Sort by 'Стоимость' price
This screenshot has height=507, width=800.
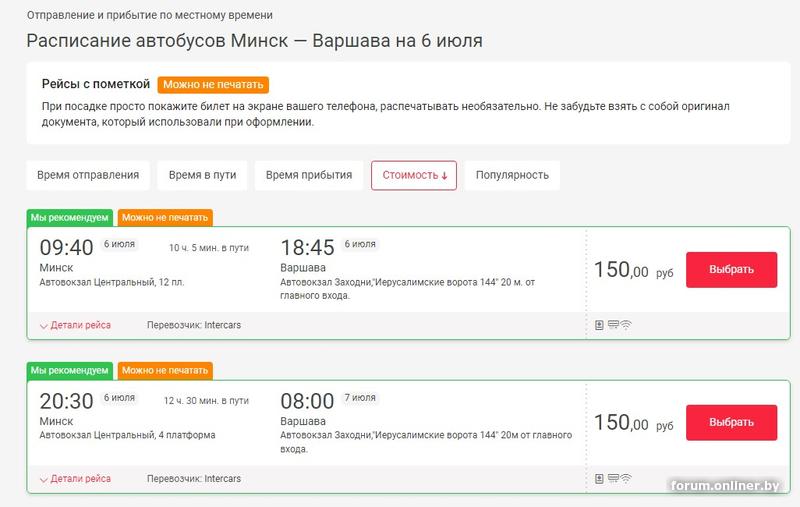click(414, 175)
